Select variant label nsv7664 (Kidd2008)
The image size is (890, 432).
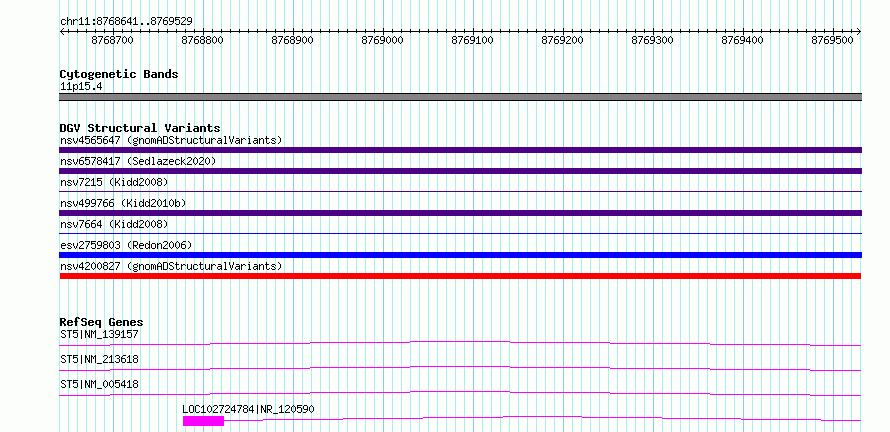coord(114,224)
